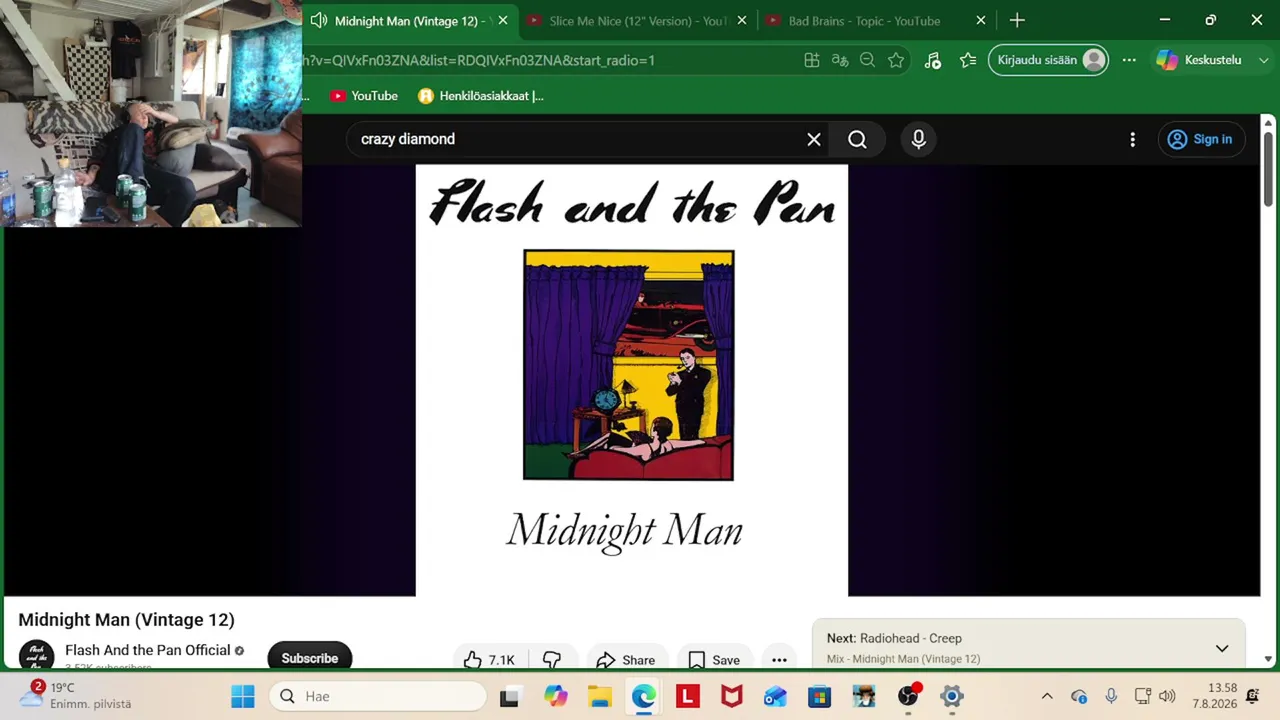Open a new browser tab
This screenshot has width=1280, height=720.
pyautogui.click(x=1017, y=20)
